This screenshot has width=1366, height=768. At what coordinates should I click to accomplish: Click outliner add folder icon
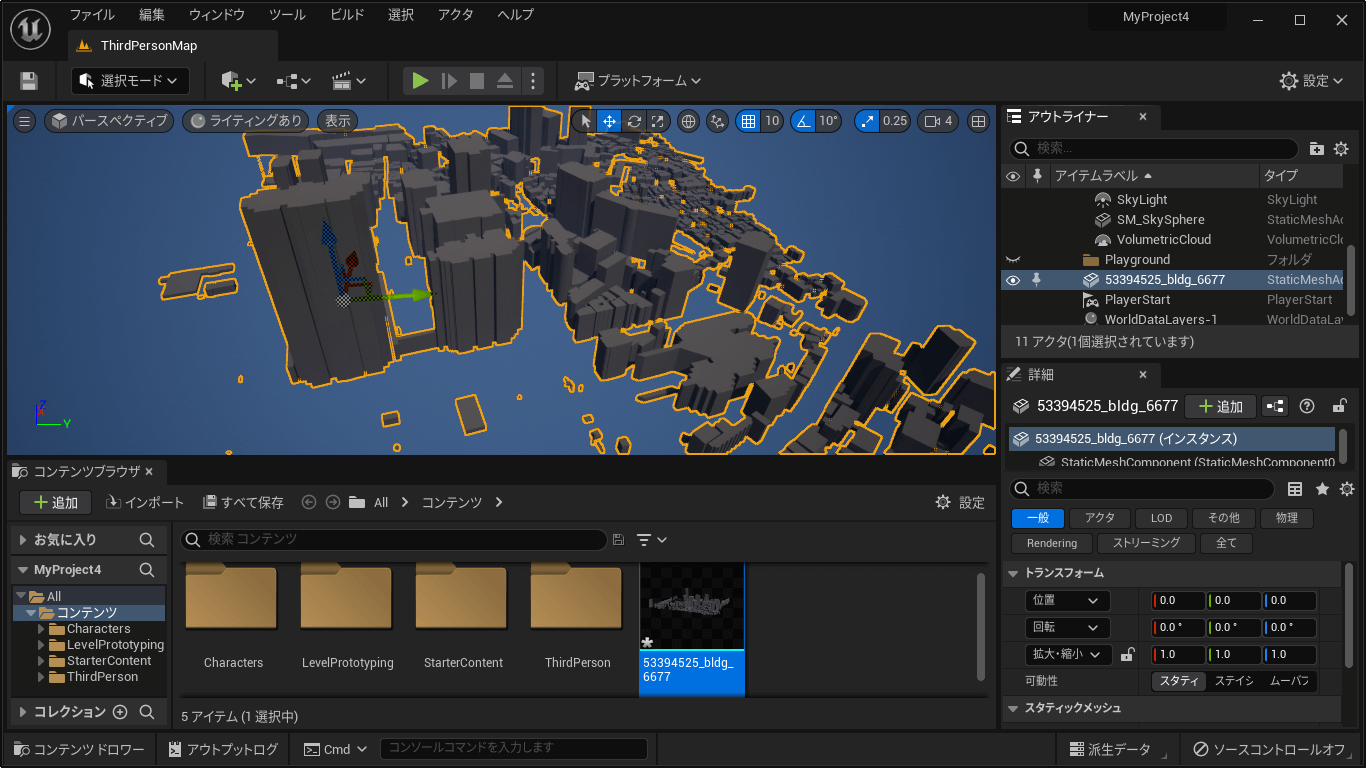click(x=1317, y=148)
